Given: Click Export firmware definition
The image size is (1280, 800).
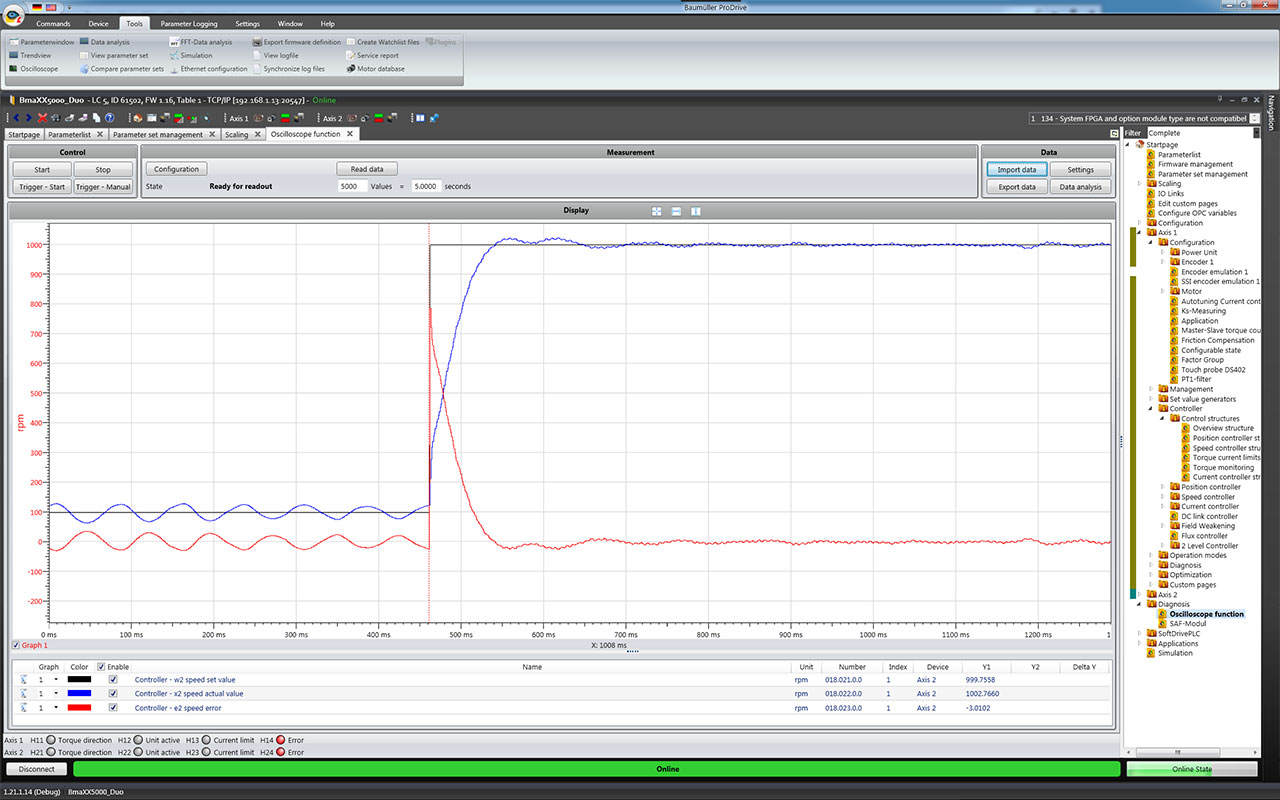Looking at the screenshot, I should pos(296,42).
